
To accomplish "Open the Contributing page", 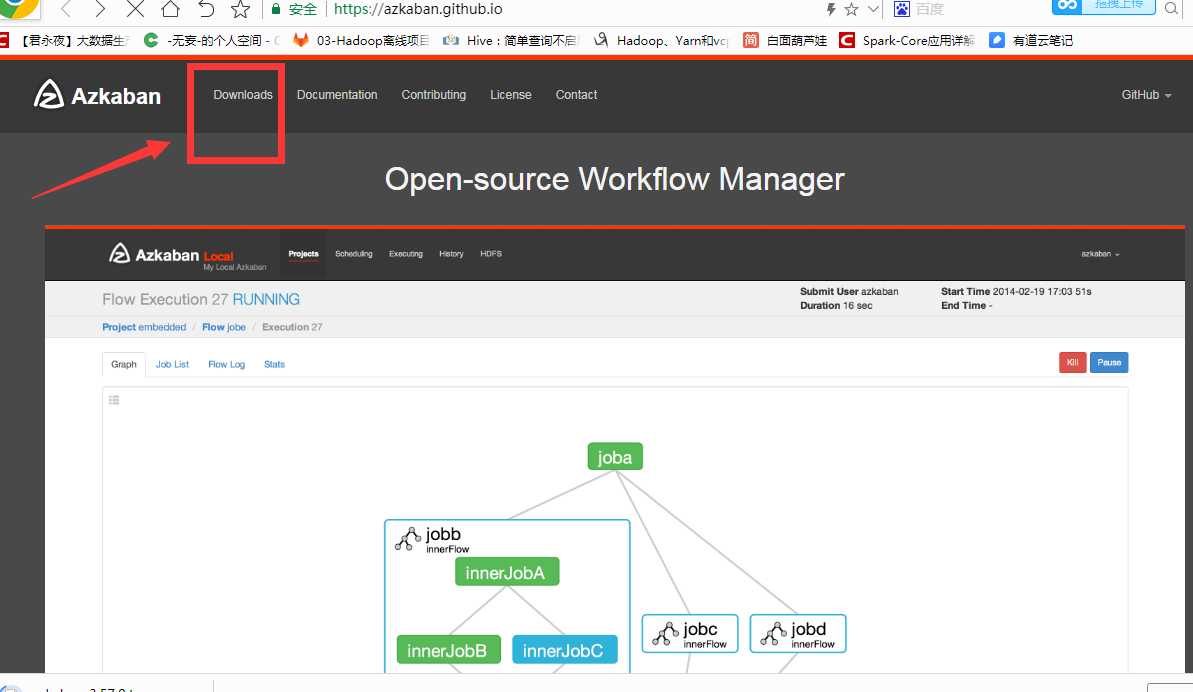I will (x=434, y=95).
